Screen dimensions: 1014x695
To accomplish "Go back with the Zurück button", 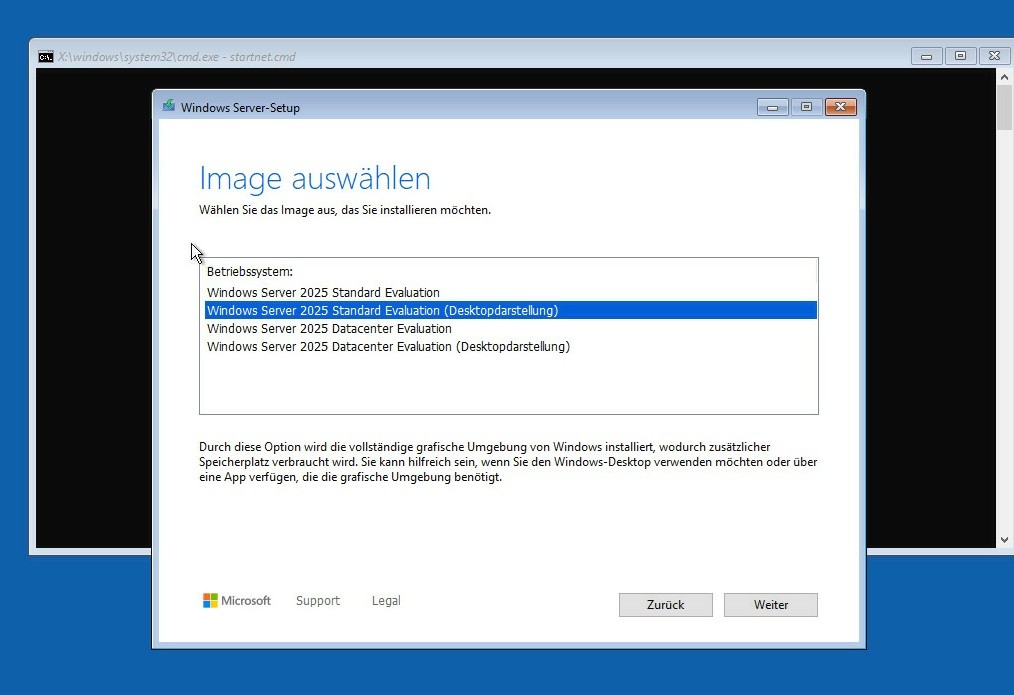I will 665,604.
